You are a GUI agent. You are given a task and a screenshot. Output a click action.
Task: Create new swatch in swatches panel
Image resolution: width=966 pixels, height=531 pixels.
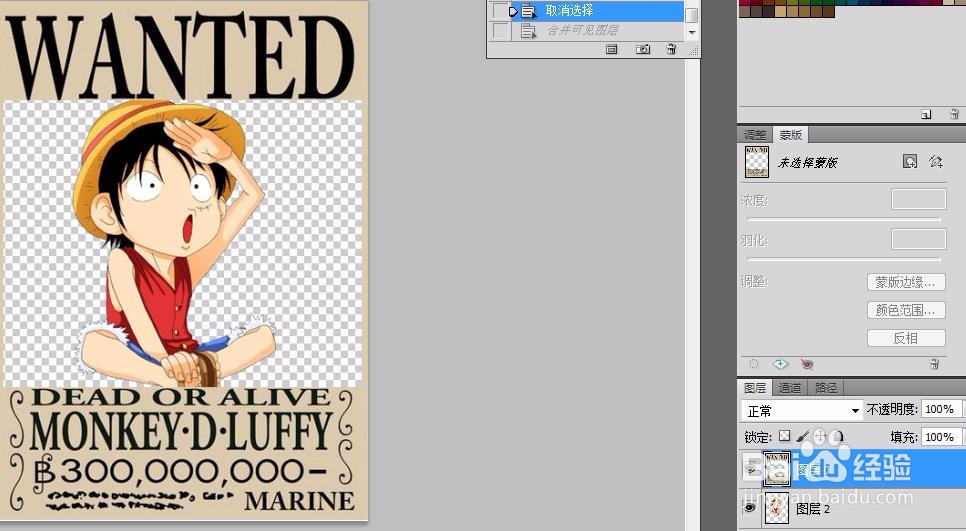(x=926, y=114)
